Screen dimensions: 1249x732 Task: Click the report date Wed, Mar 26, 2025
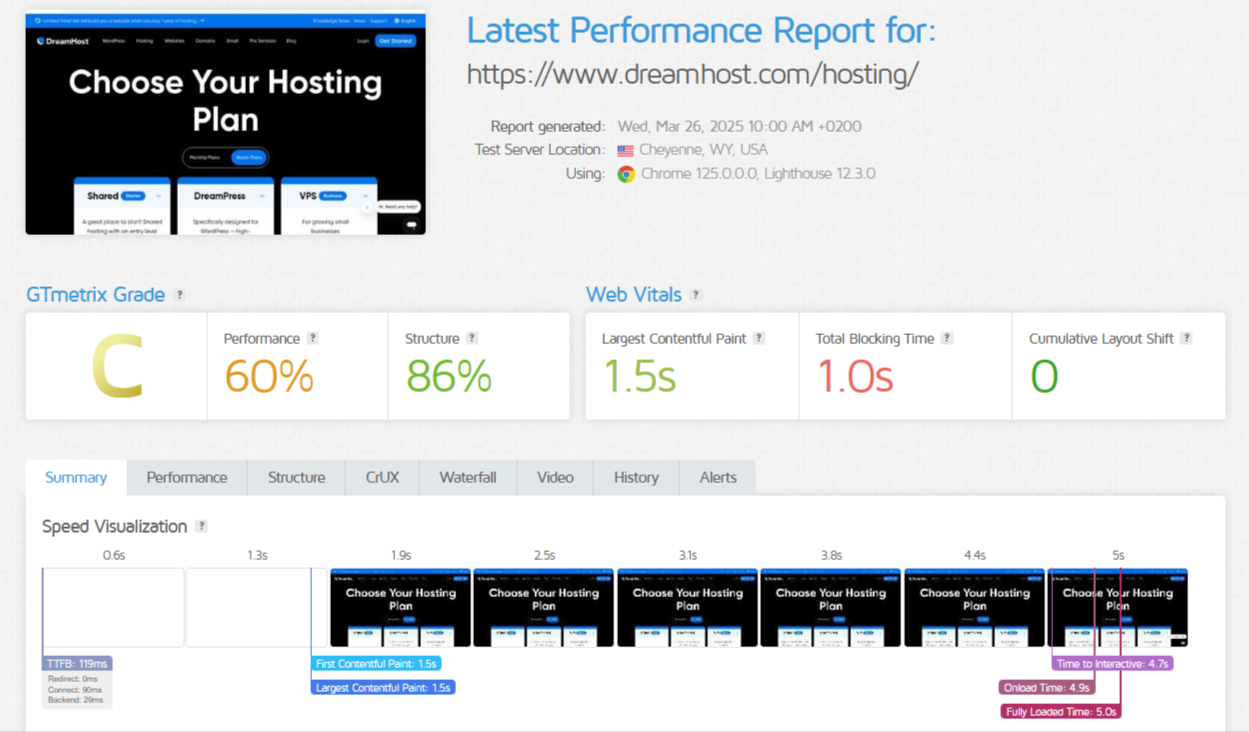(x=739, y=126)
